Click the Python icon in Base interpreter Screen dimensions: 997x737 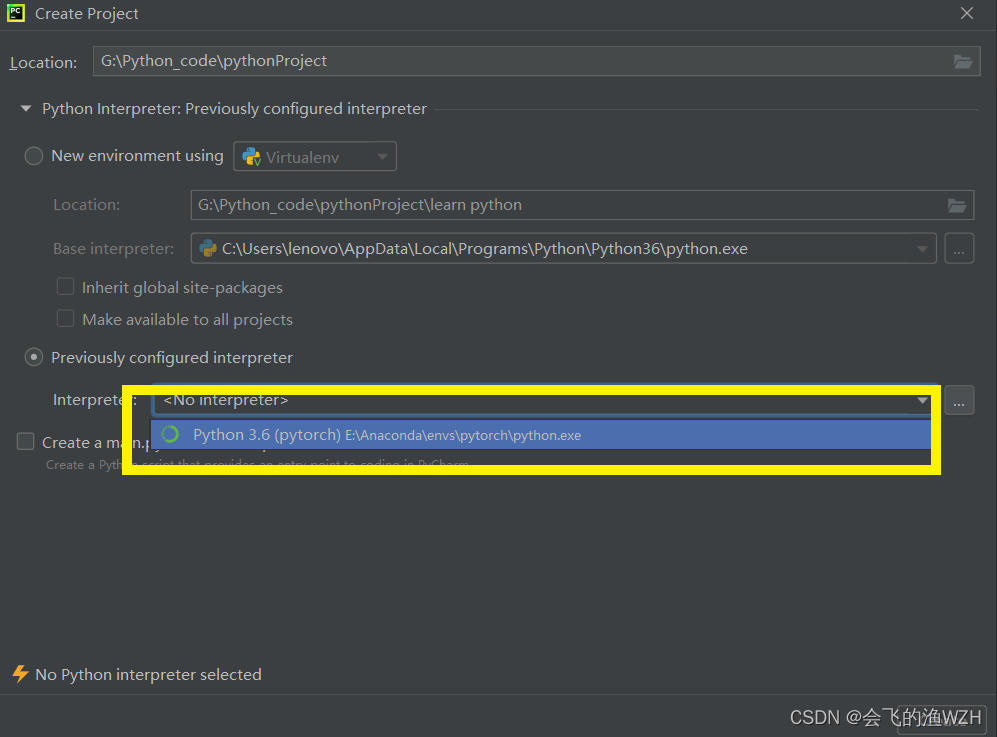pyautogui.click(x=207, y=248)
